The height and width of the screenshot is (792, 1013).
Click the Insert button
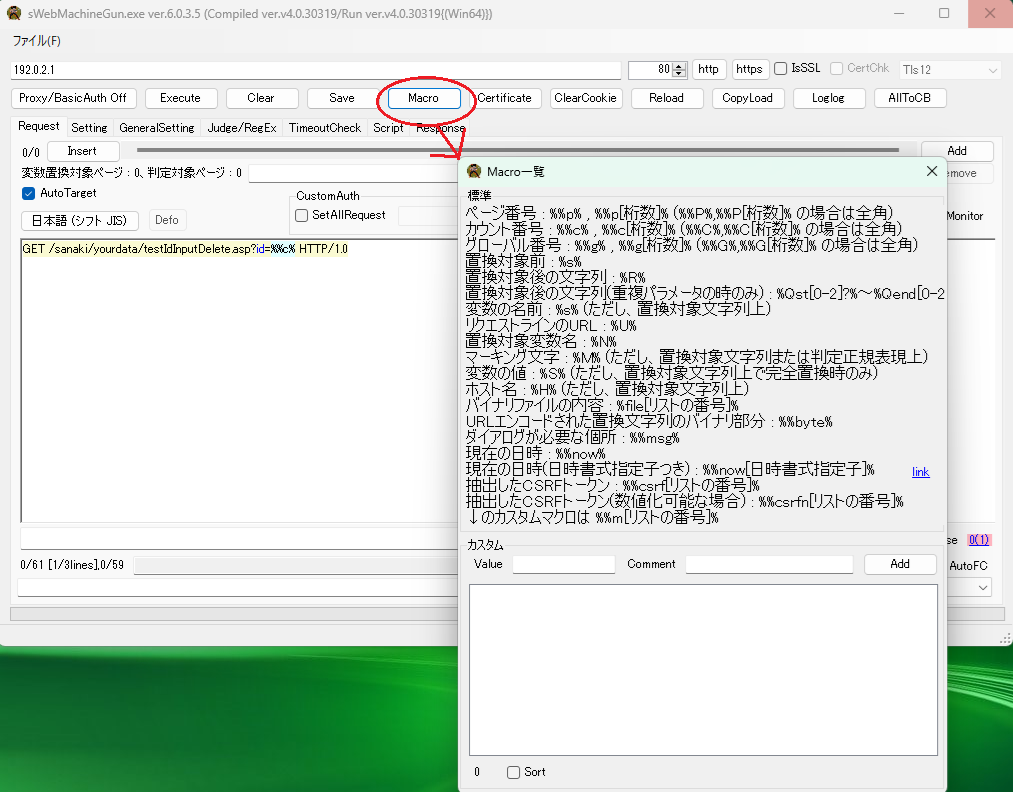pyautogui.click(x=83, y=151)
